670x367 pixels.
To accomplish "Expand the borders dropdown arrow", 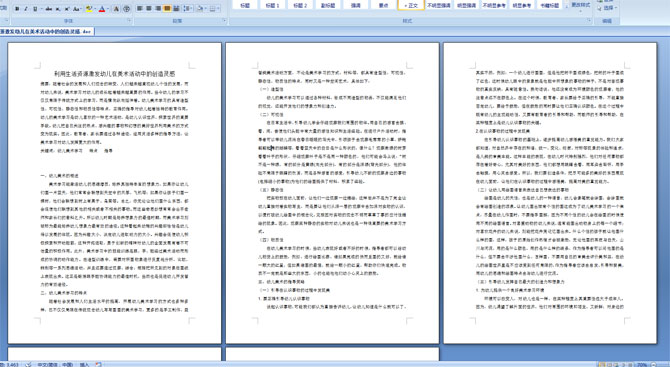I will 219,9.
